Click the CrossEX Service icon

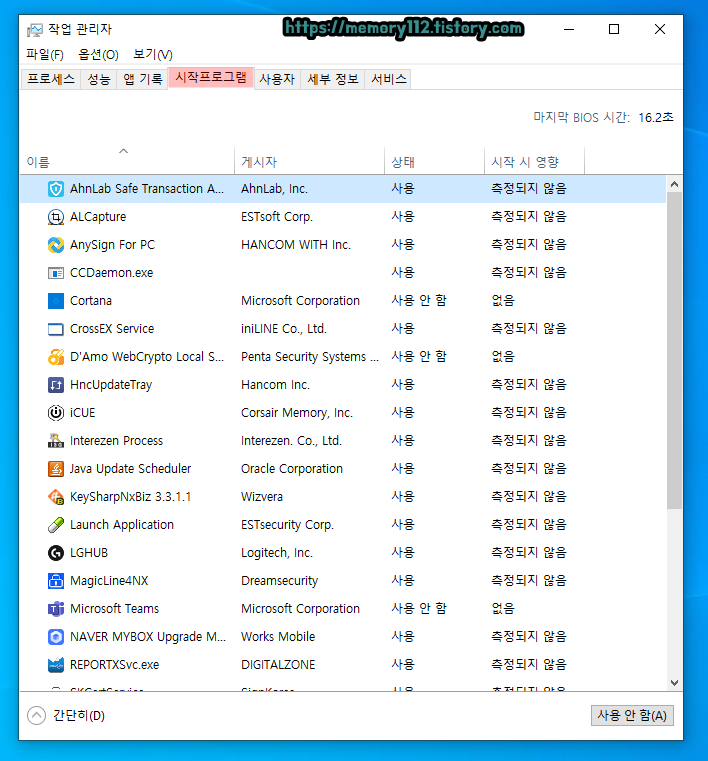point(56,329)
